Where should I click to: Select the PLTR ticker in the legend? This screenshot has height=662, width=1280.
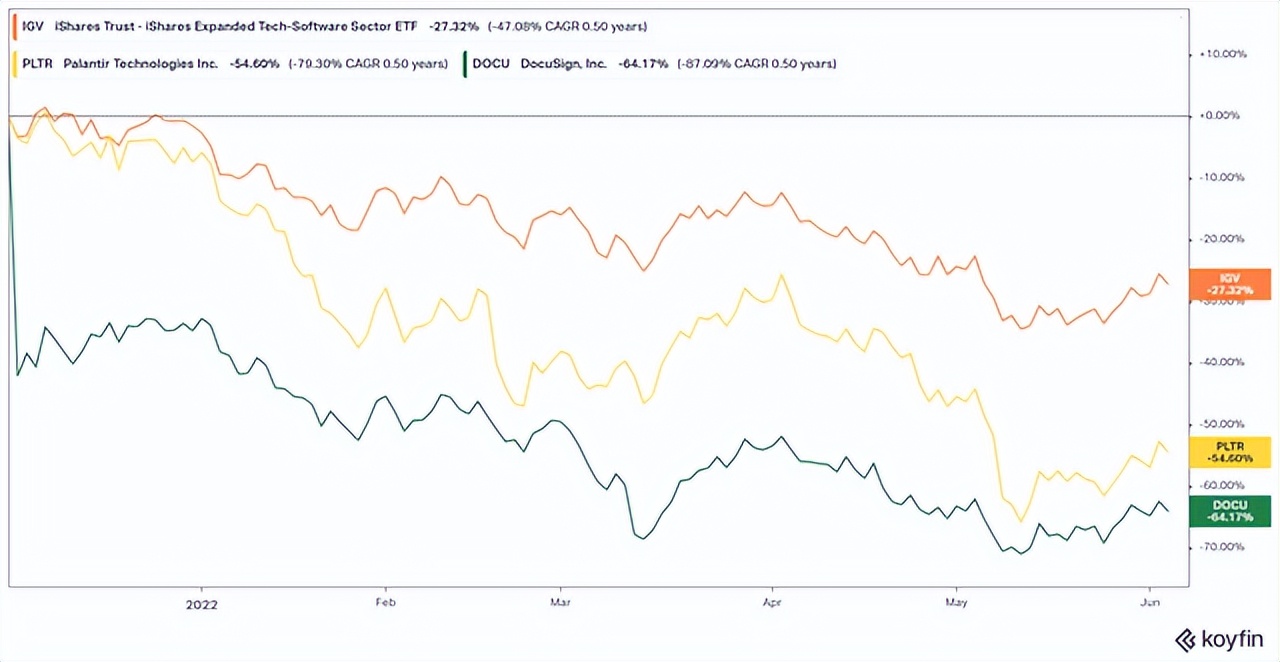click(x=36, y=64)
